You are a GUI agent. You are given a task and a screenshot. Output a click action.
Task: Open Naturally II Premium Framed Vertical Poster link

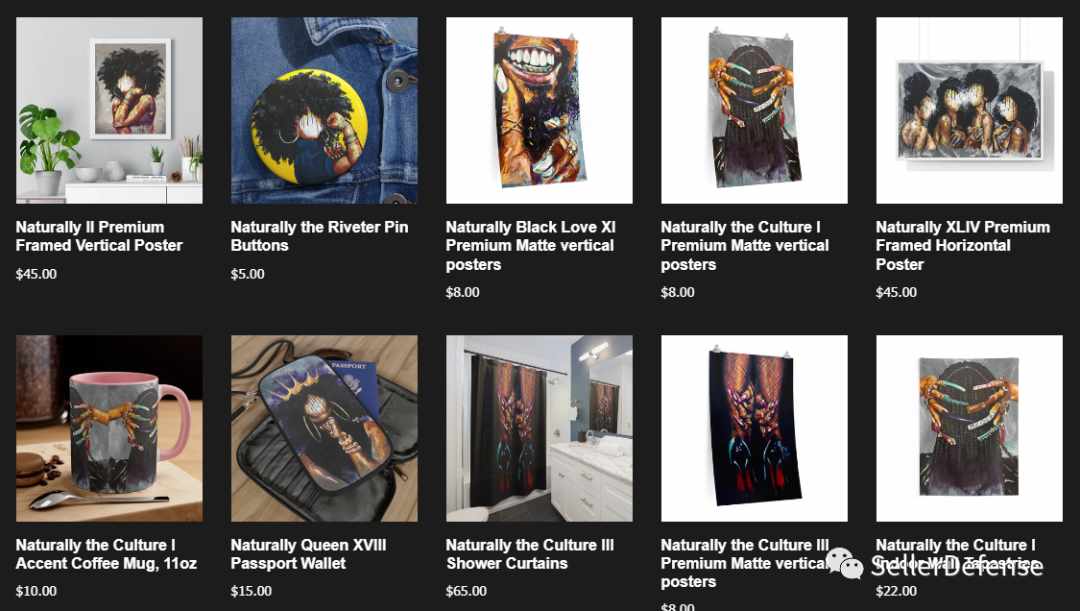point(99,236)
